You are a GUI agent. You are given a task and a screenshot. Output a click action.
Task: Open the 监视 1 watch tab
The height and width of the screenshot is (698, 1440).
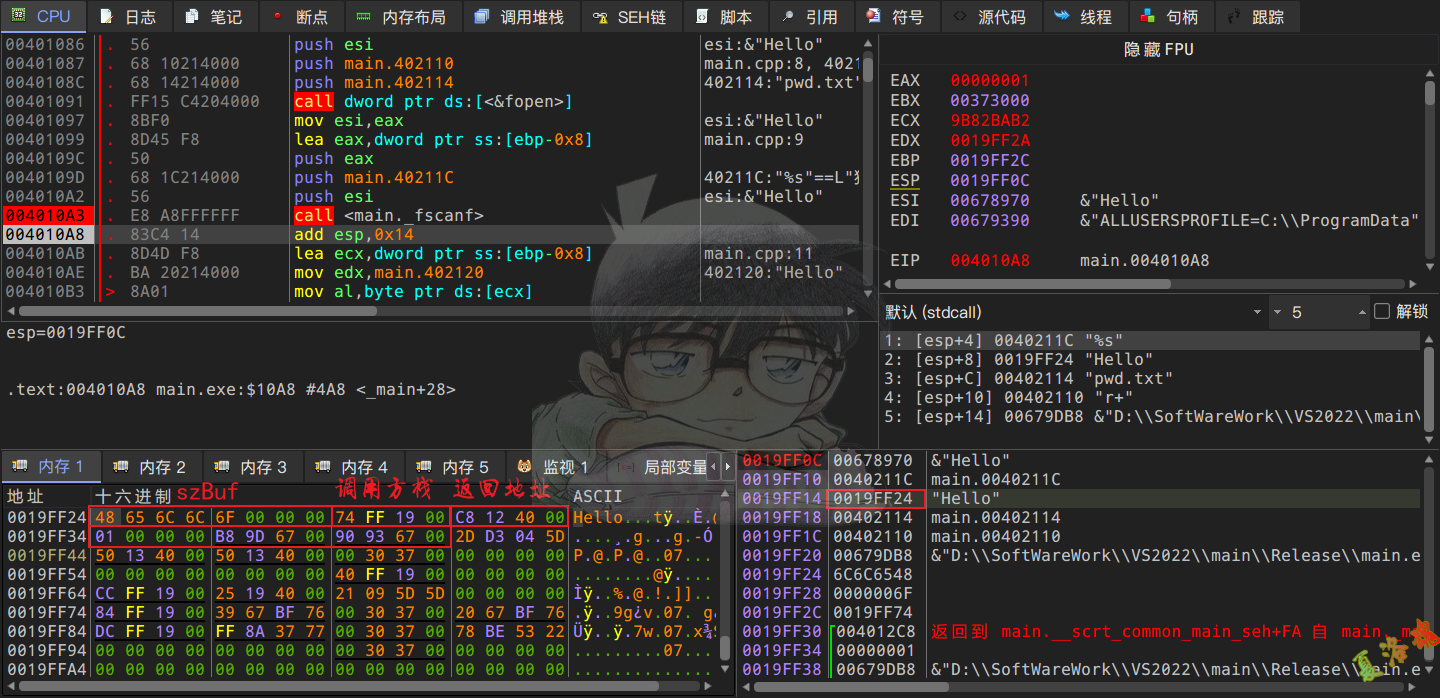[554, 467]
